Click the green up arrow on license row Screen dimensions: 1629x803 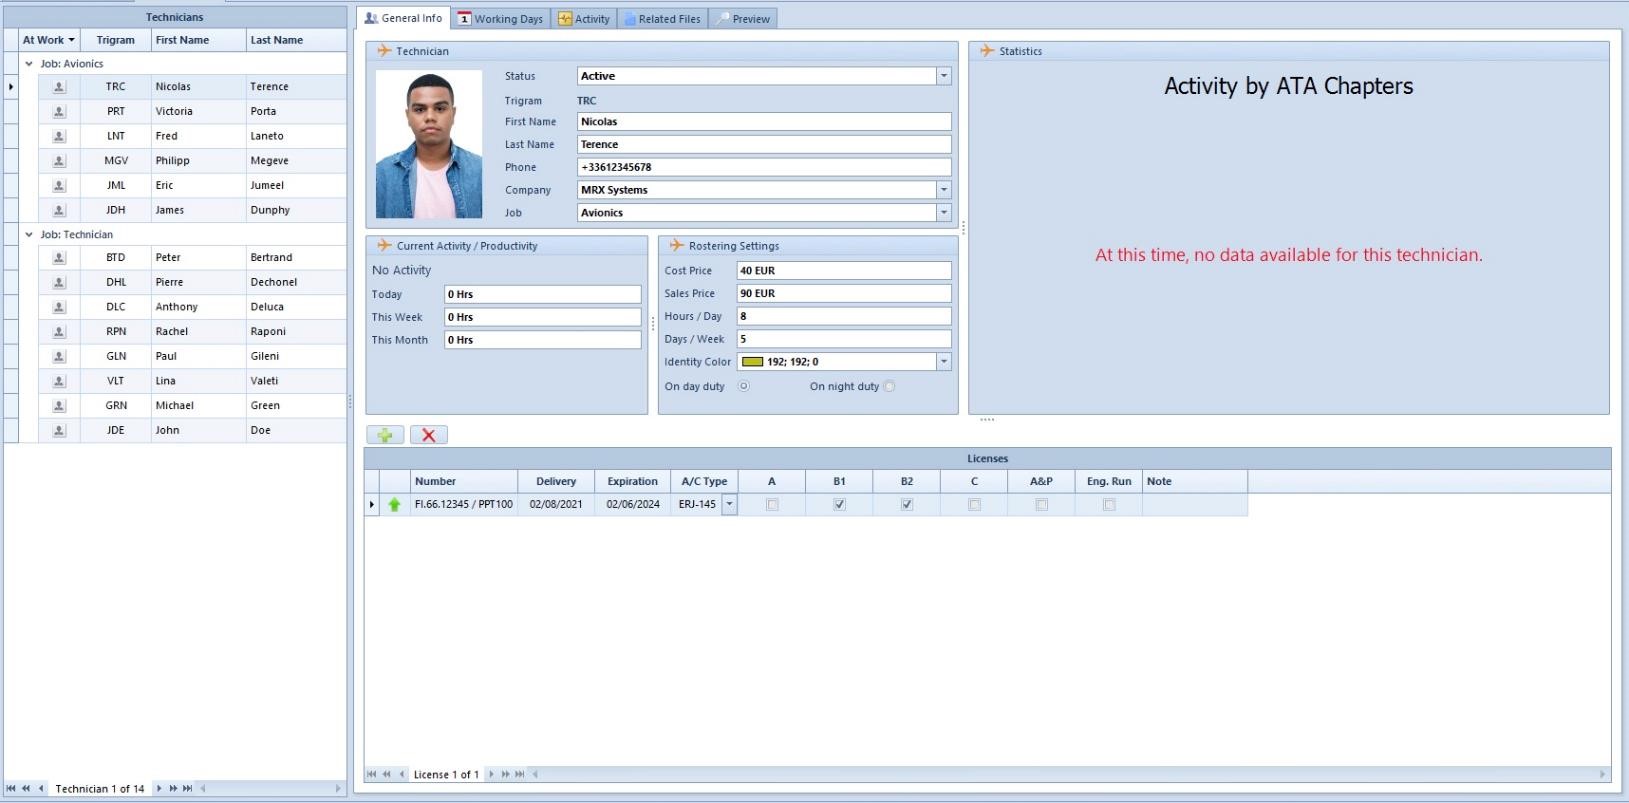[394, 505]
